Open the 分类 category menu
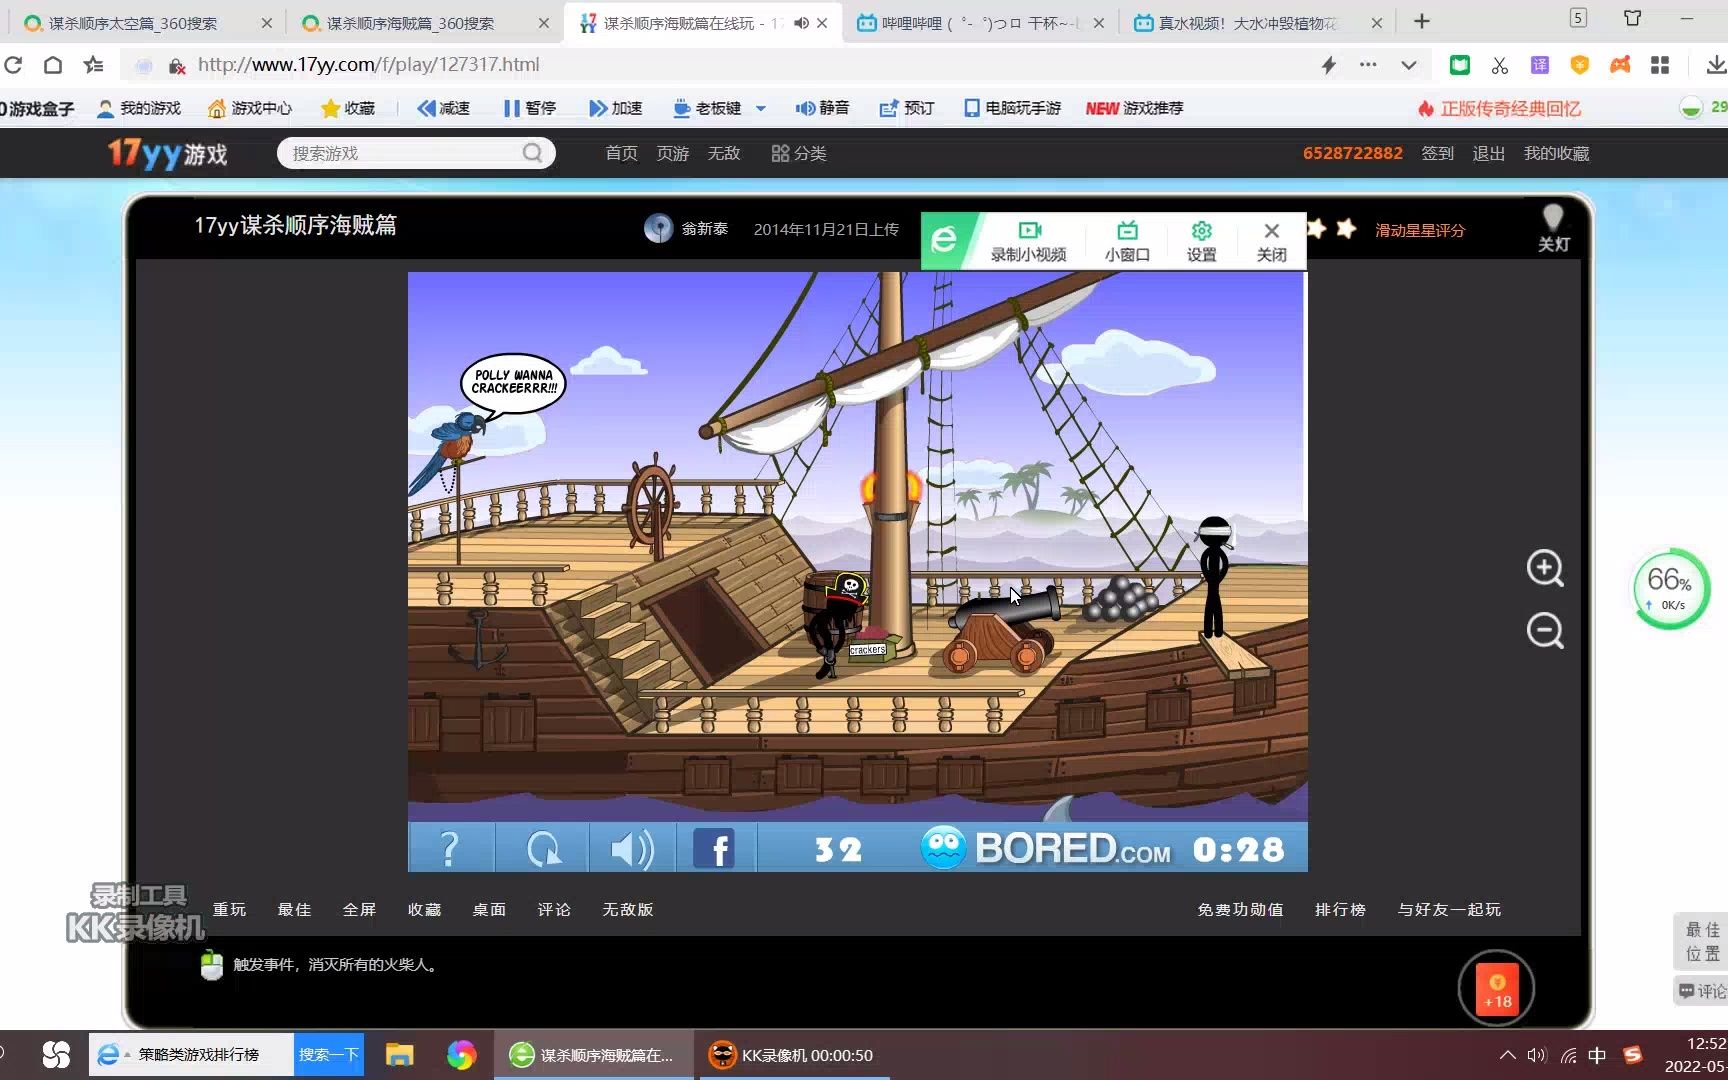The image size is (1728, 1080). (x=798, y=153)
